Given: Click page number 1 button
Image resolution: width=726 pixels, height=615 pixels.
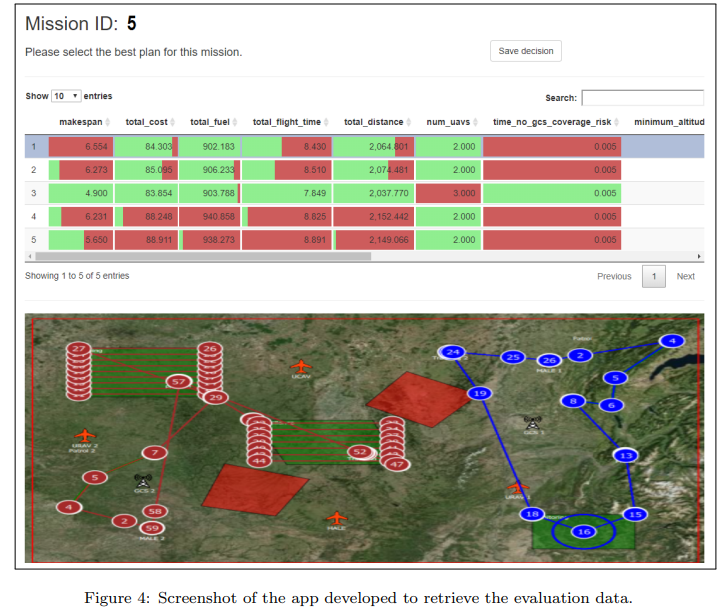Looking at the screenshot, I should pyautogui.click(x=654, y=276).
